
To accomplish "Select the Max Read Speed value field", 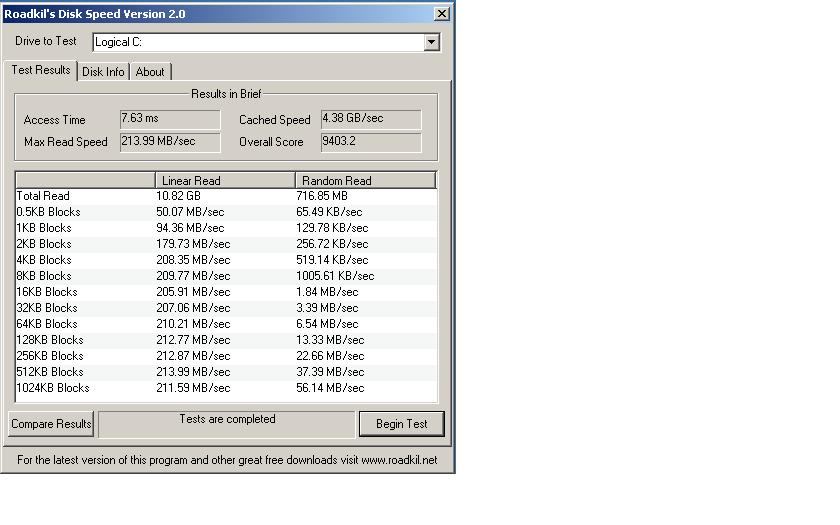I will coord(170,142).
